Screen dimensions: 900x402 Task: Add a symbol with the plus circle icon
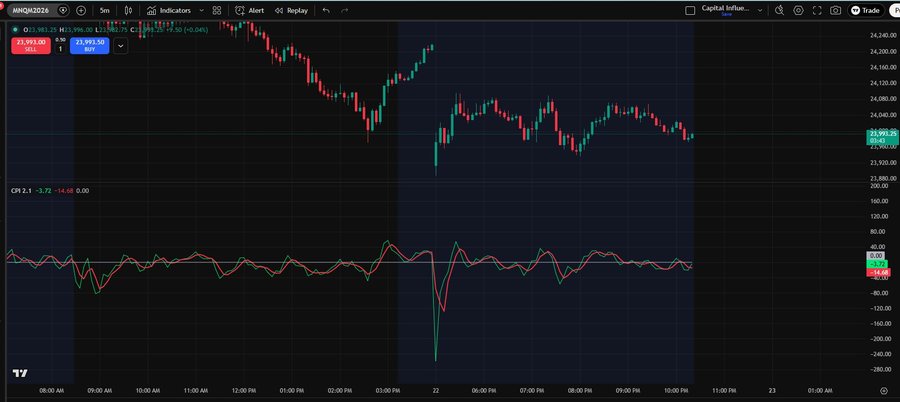[81, 10]
